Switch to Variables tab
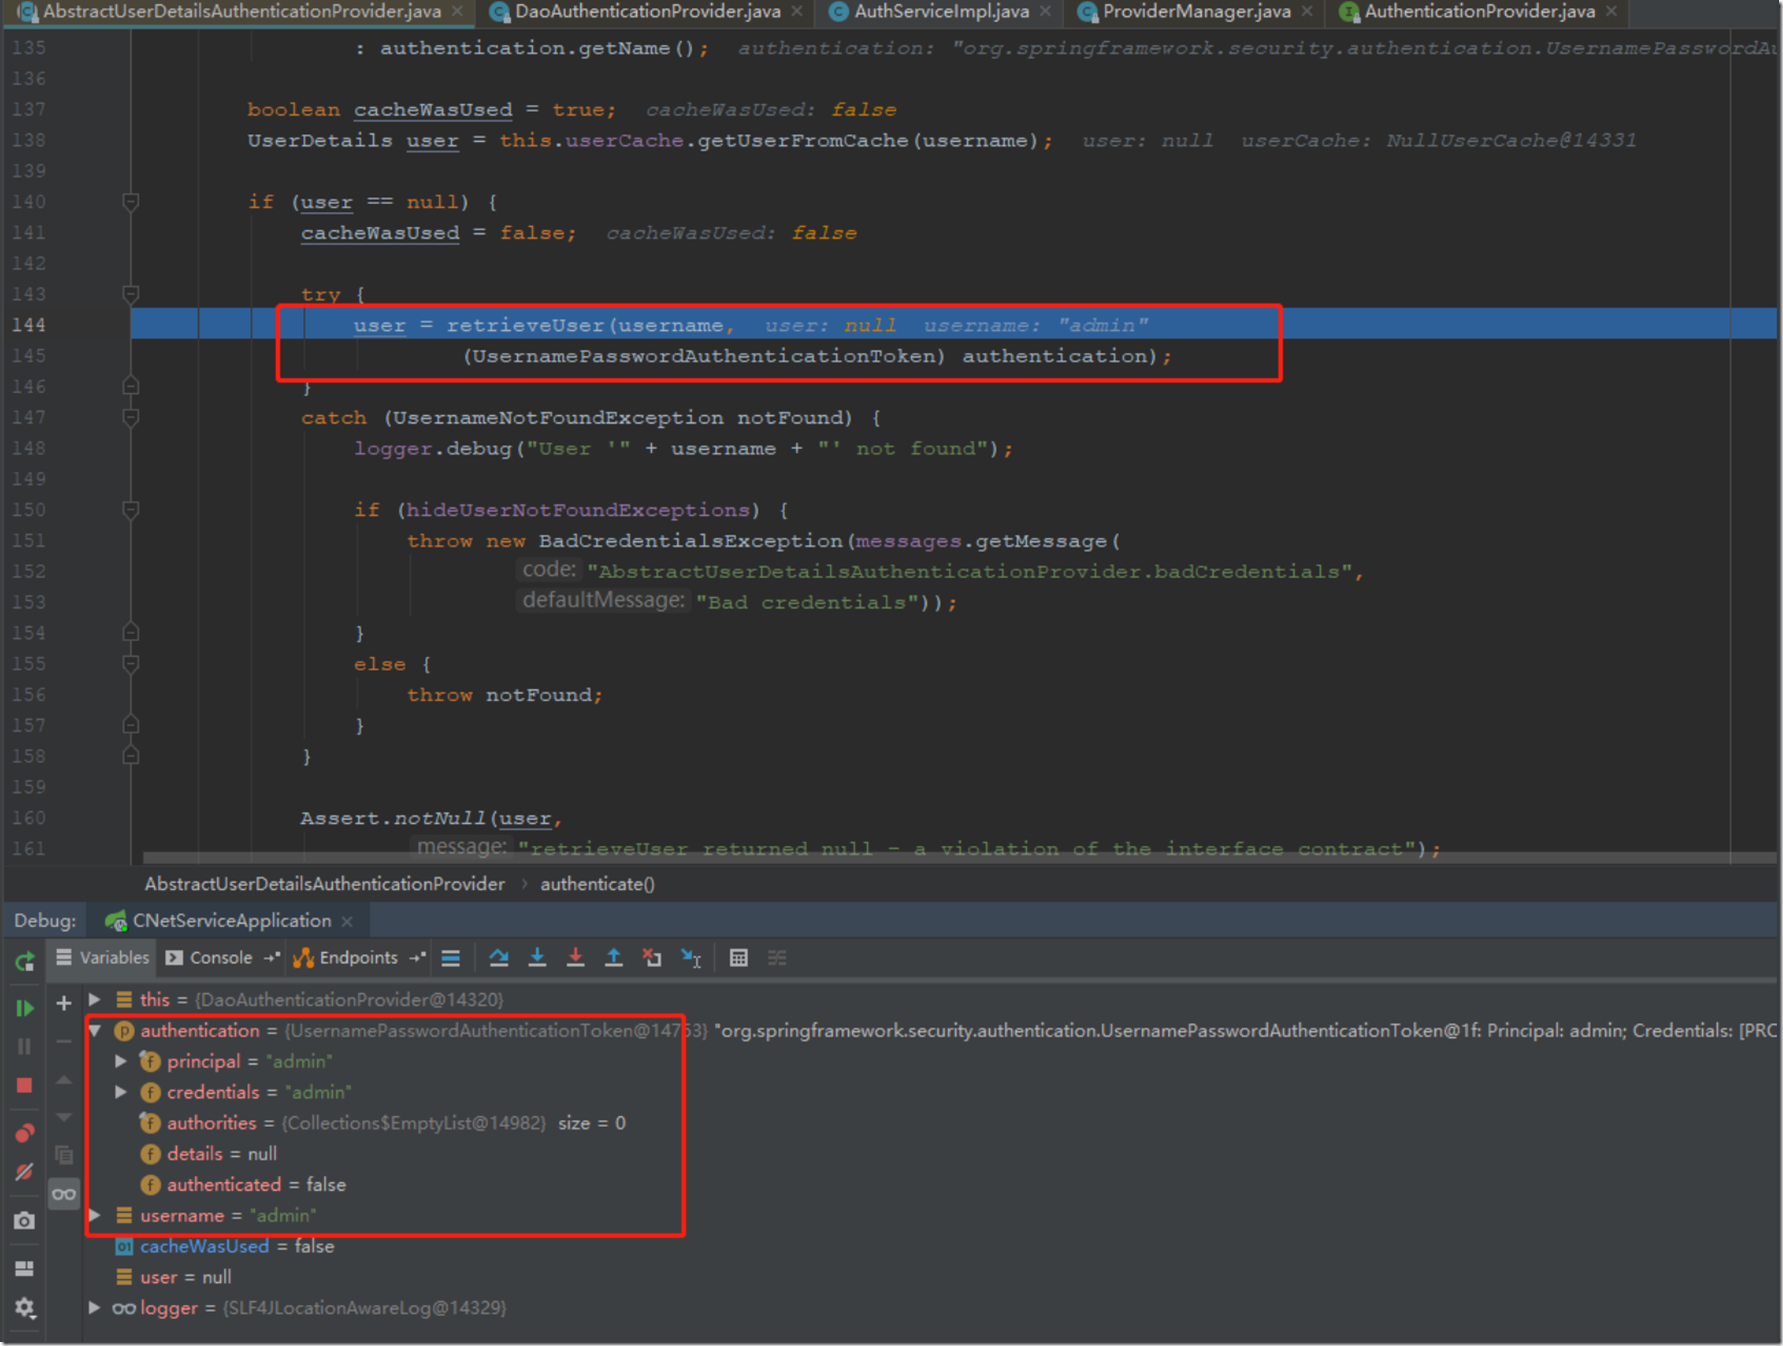 click(x=103, y=958)
